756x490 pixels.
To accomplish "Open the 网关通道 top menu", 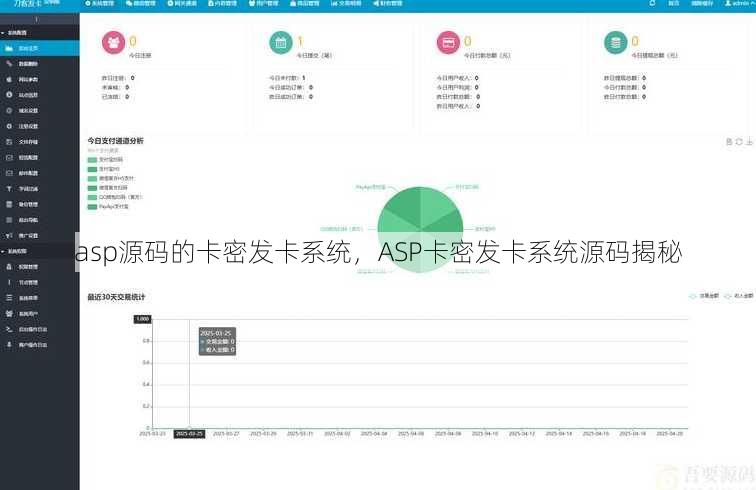I will click(182, 3).
